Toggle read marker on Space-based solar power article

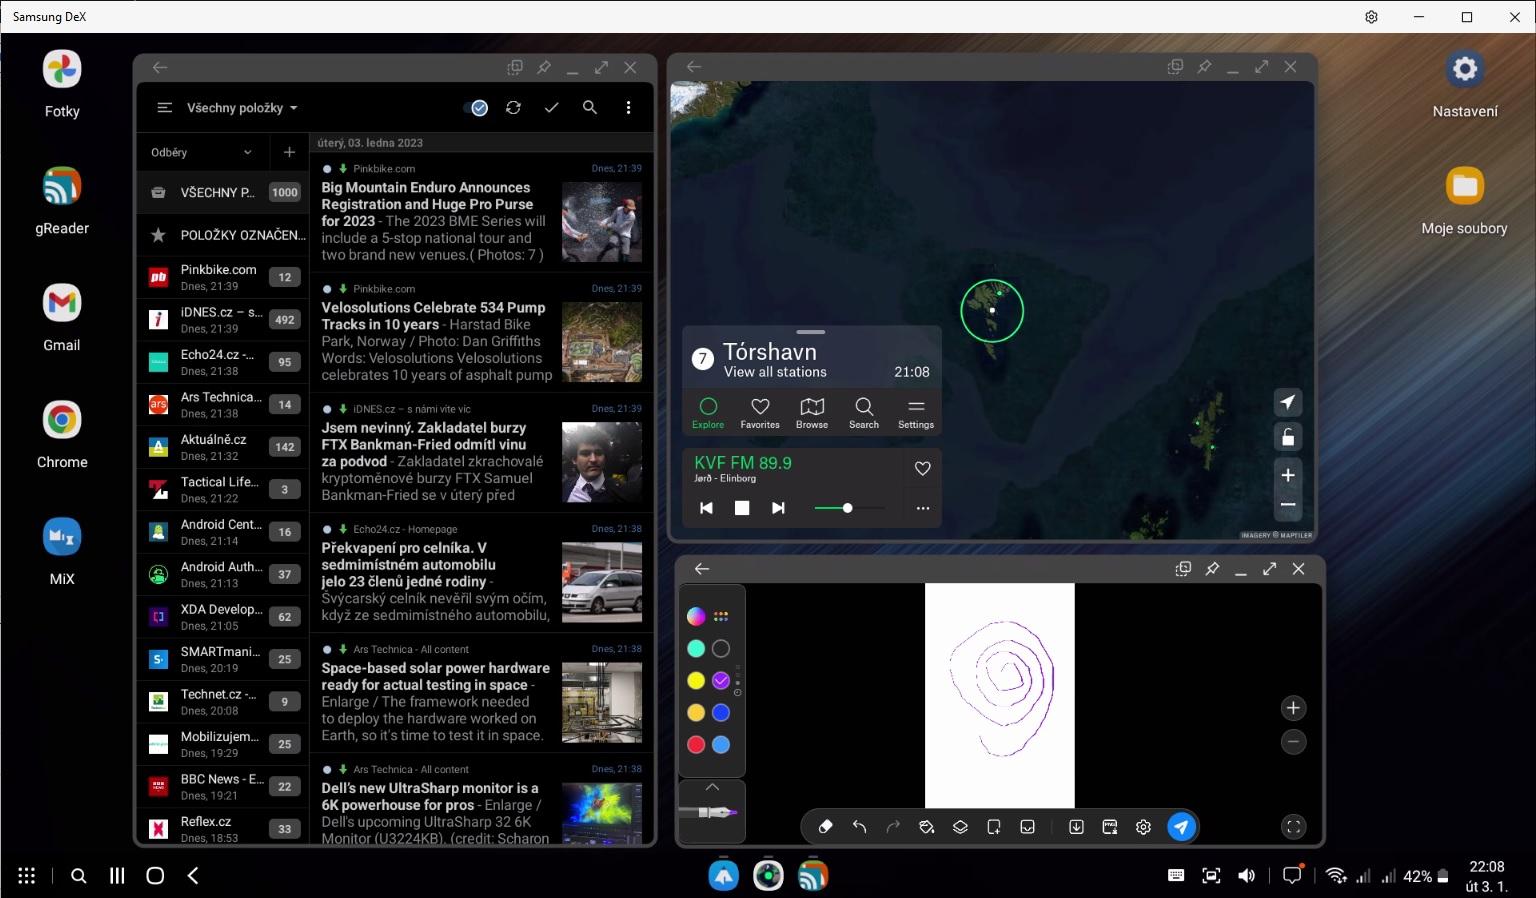point(327,649)
